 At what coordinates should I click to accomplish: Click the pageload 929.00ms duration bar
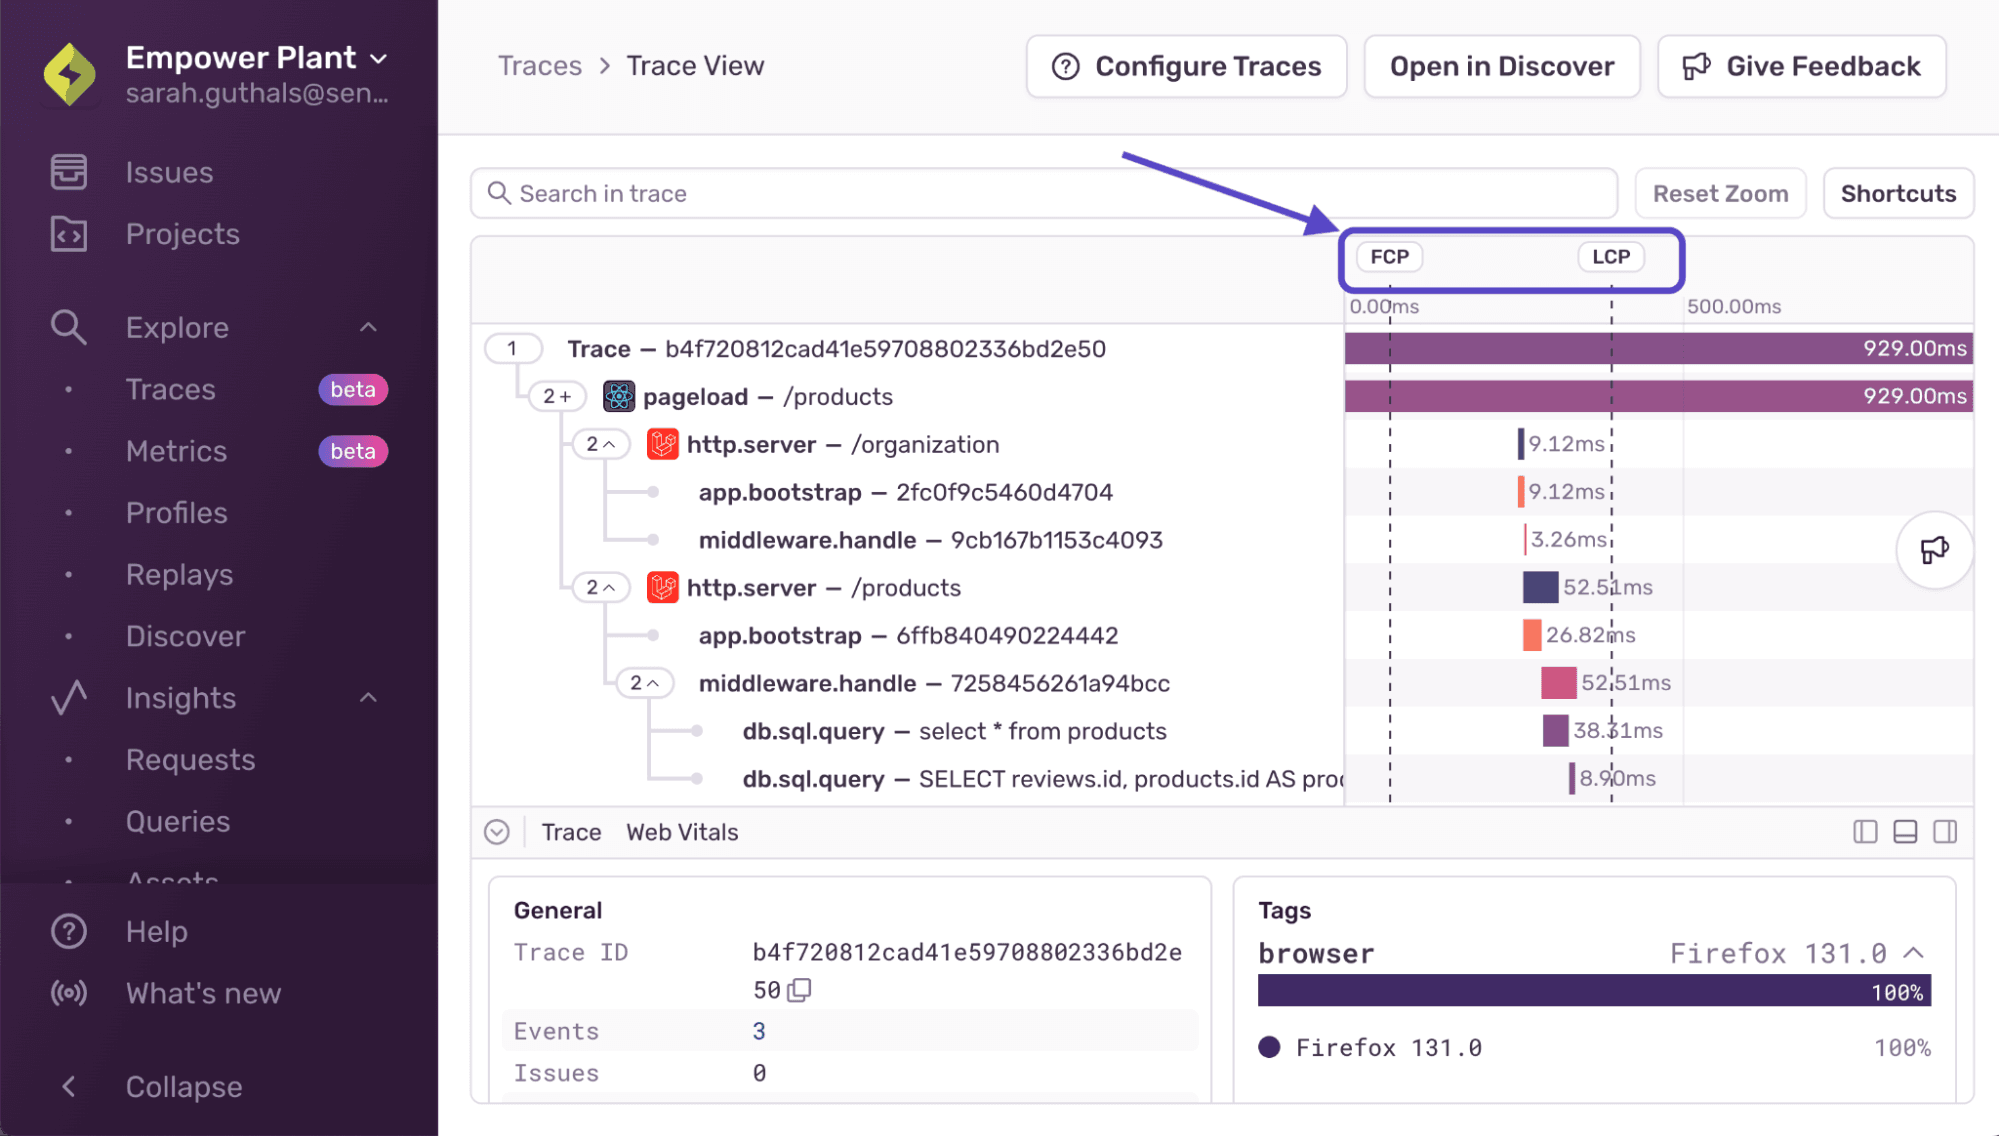click(1659, 396)
